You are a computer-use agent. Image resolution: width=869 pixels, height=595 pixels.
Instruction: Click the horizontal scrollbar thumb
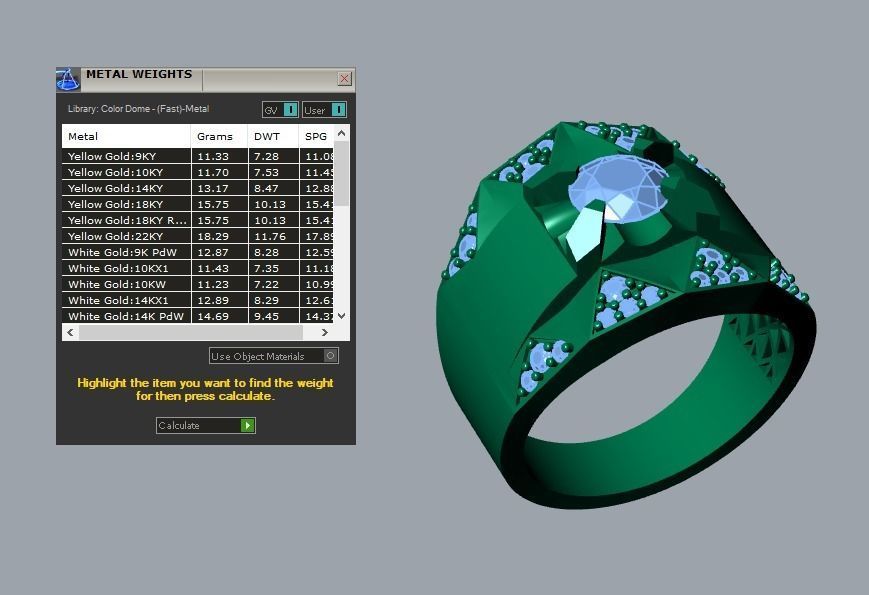coord(191,332)
